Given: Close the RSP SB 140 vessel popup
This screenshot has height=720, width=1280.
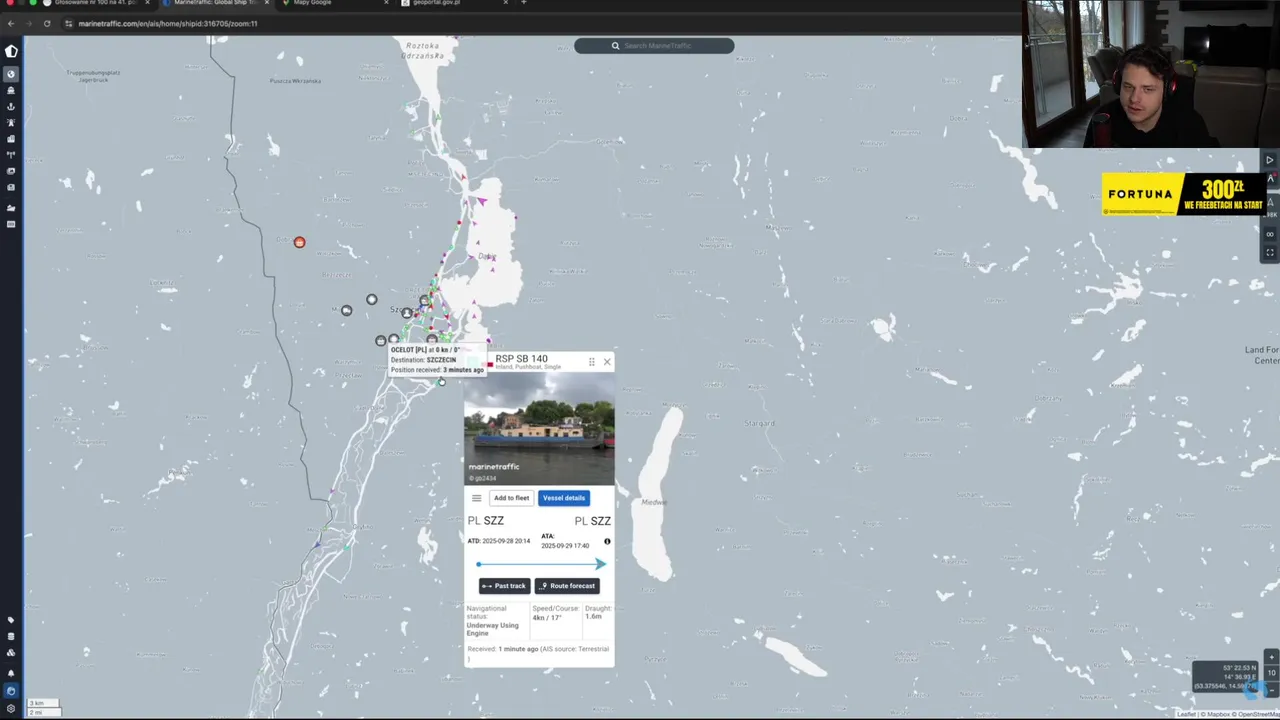Looking at the screenshot, I should pos(606,362).
